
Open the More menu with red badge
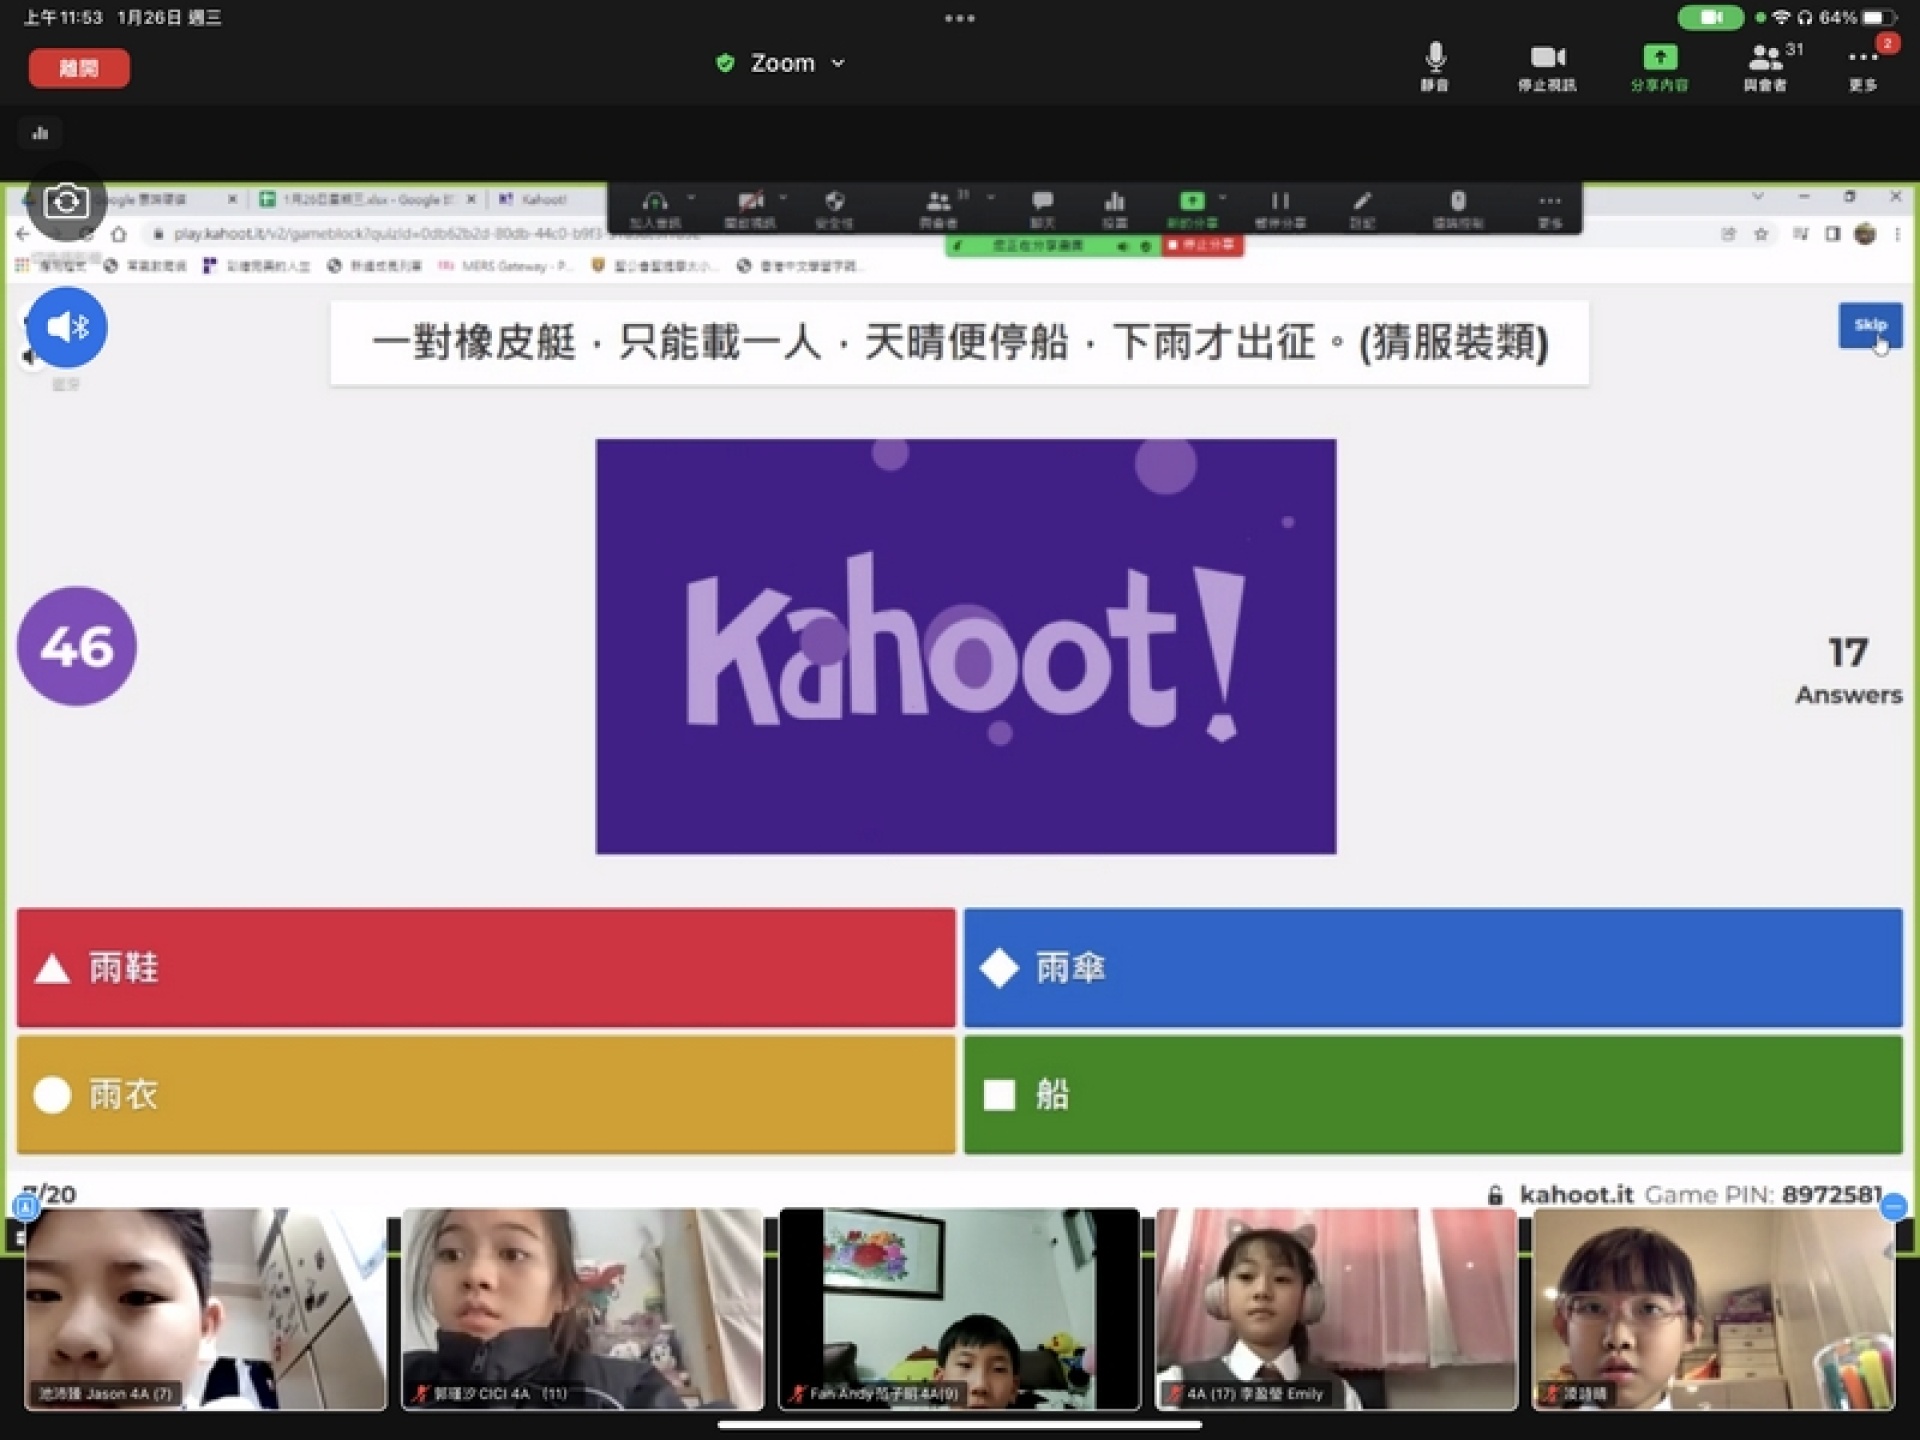pos(1863,66)
